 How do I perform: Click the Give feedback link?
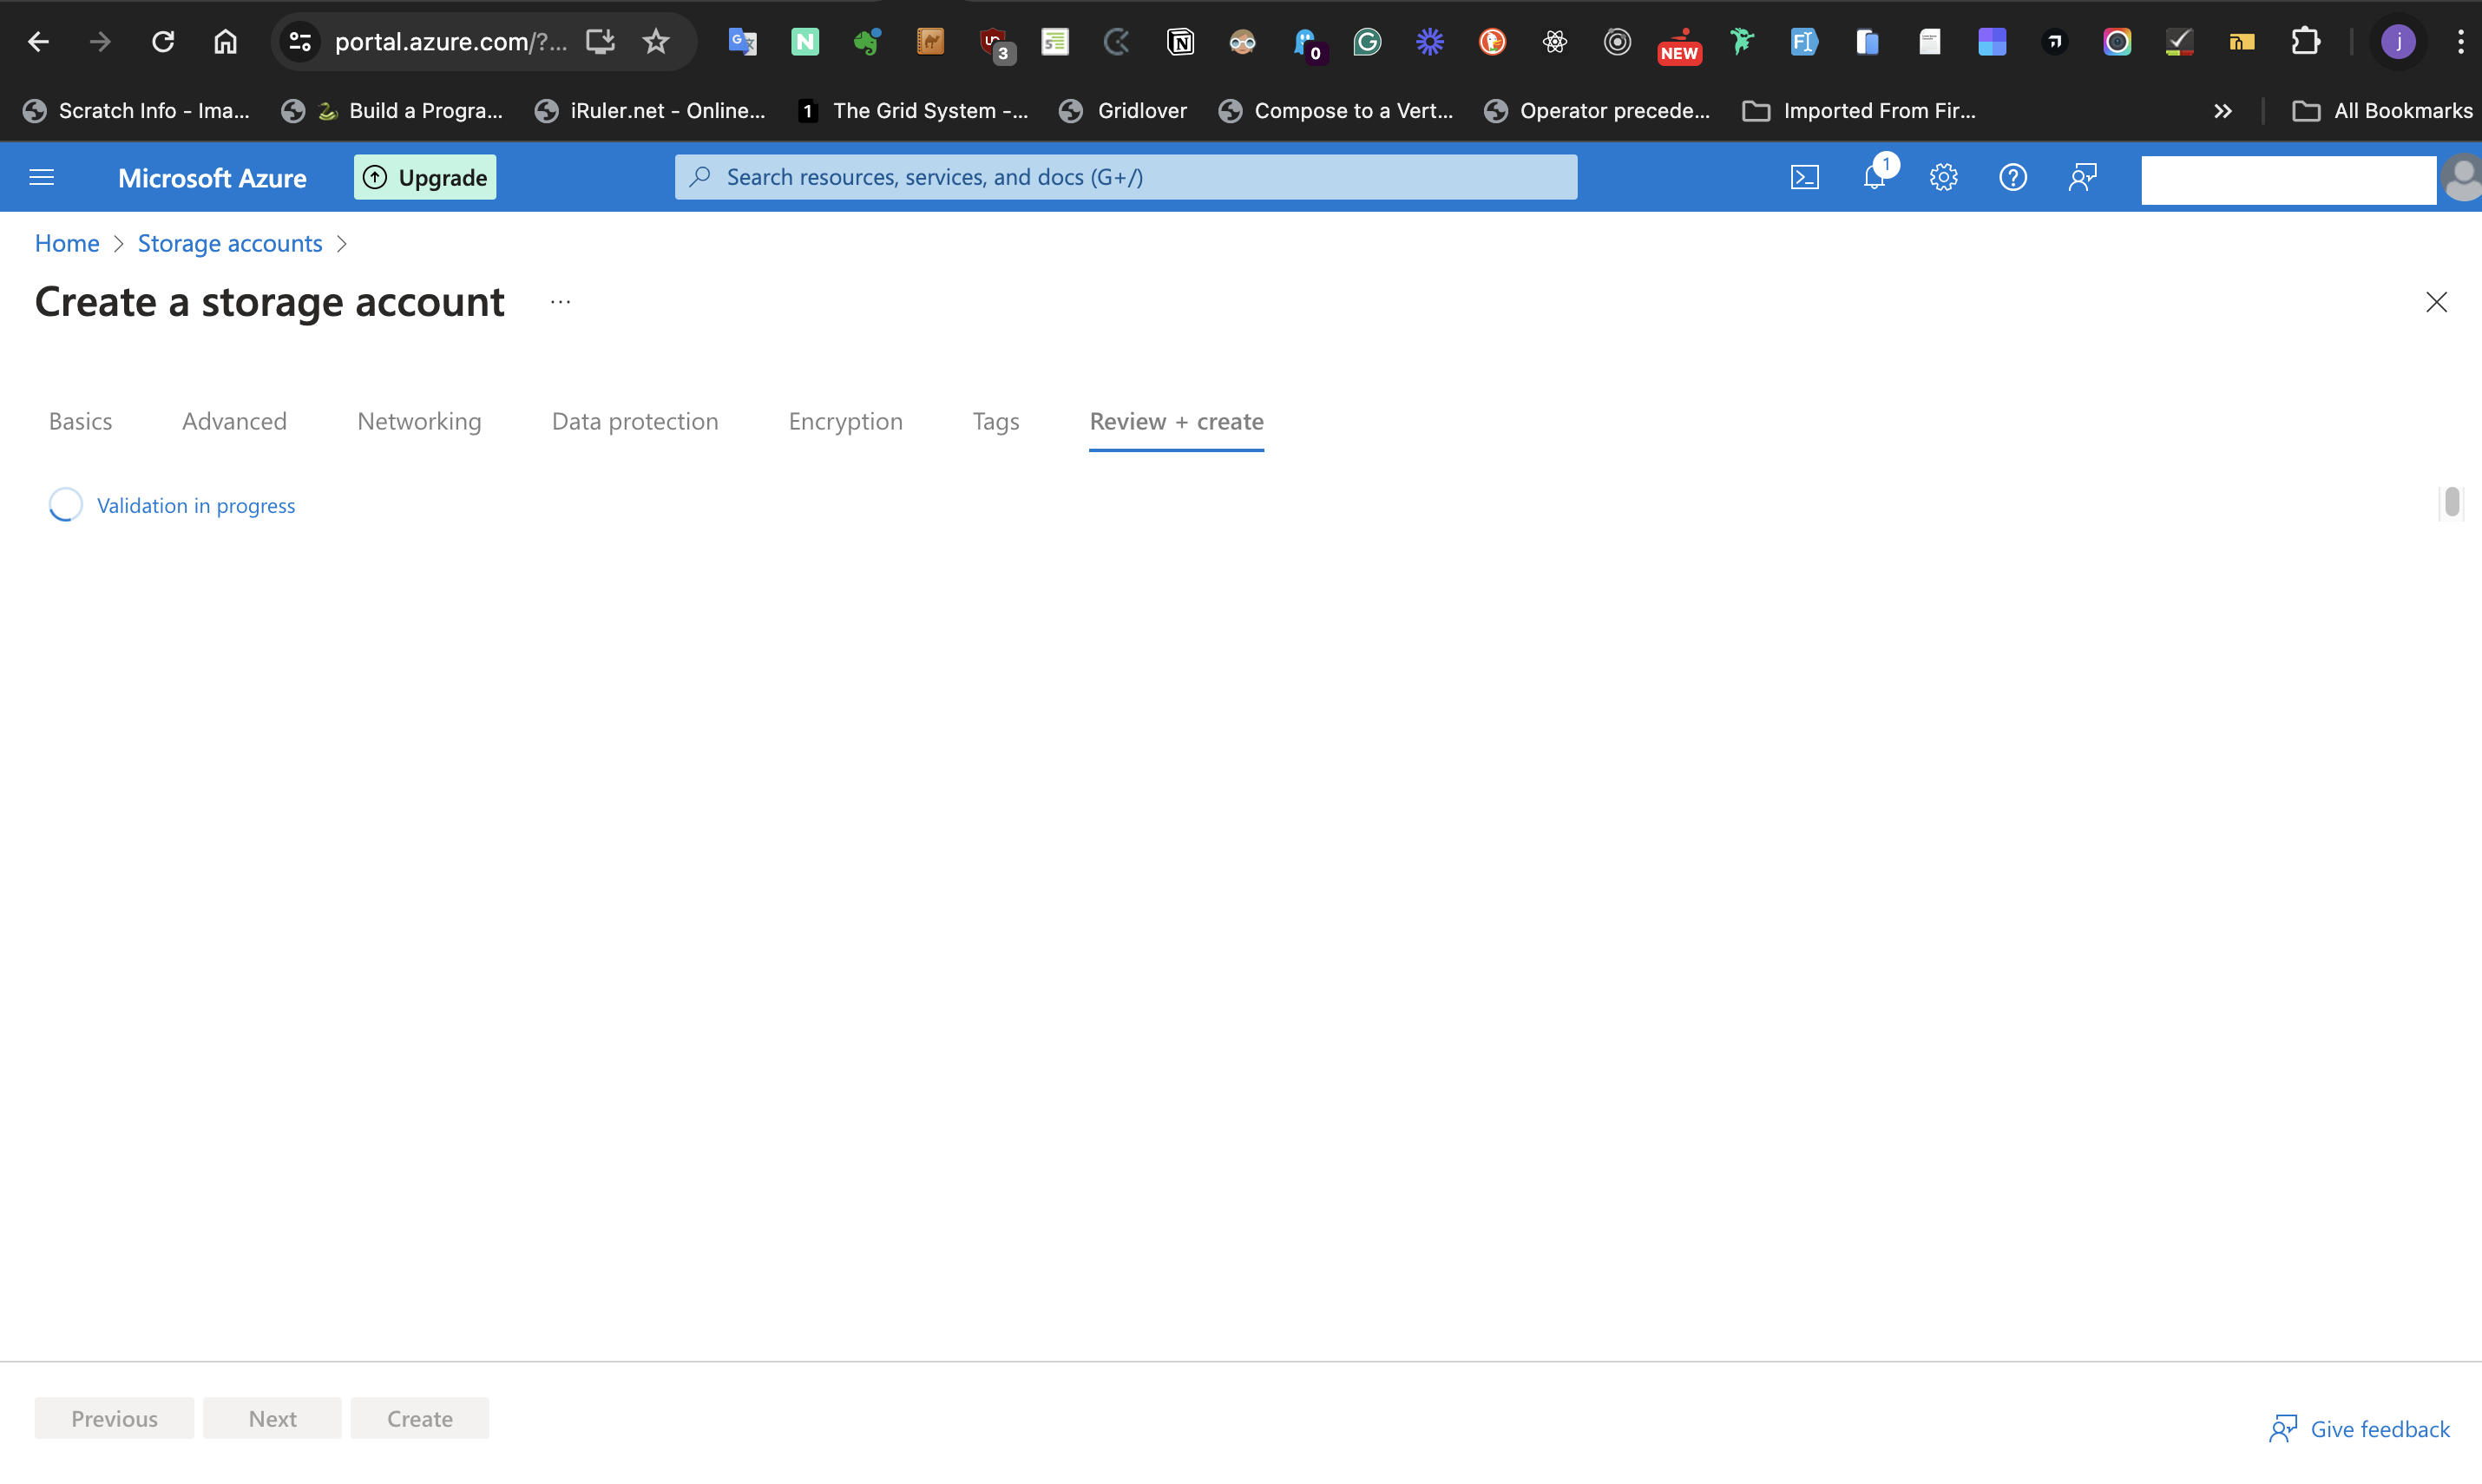pyautogui.click(x=2379, y=1429)
